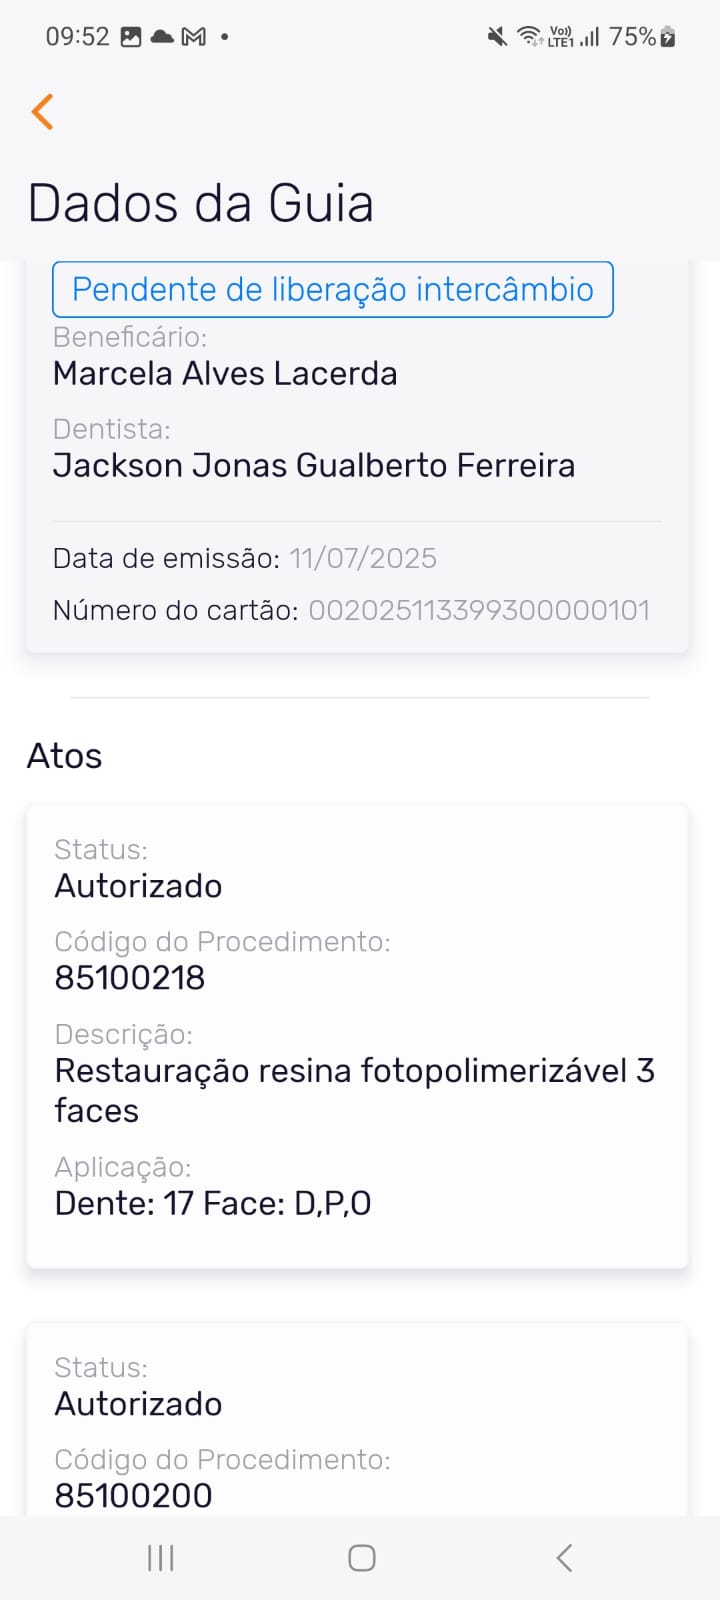Tap the cloud notification icon
The width and height of the screenshot is (720, 1600).
coord(162,37)
